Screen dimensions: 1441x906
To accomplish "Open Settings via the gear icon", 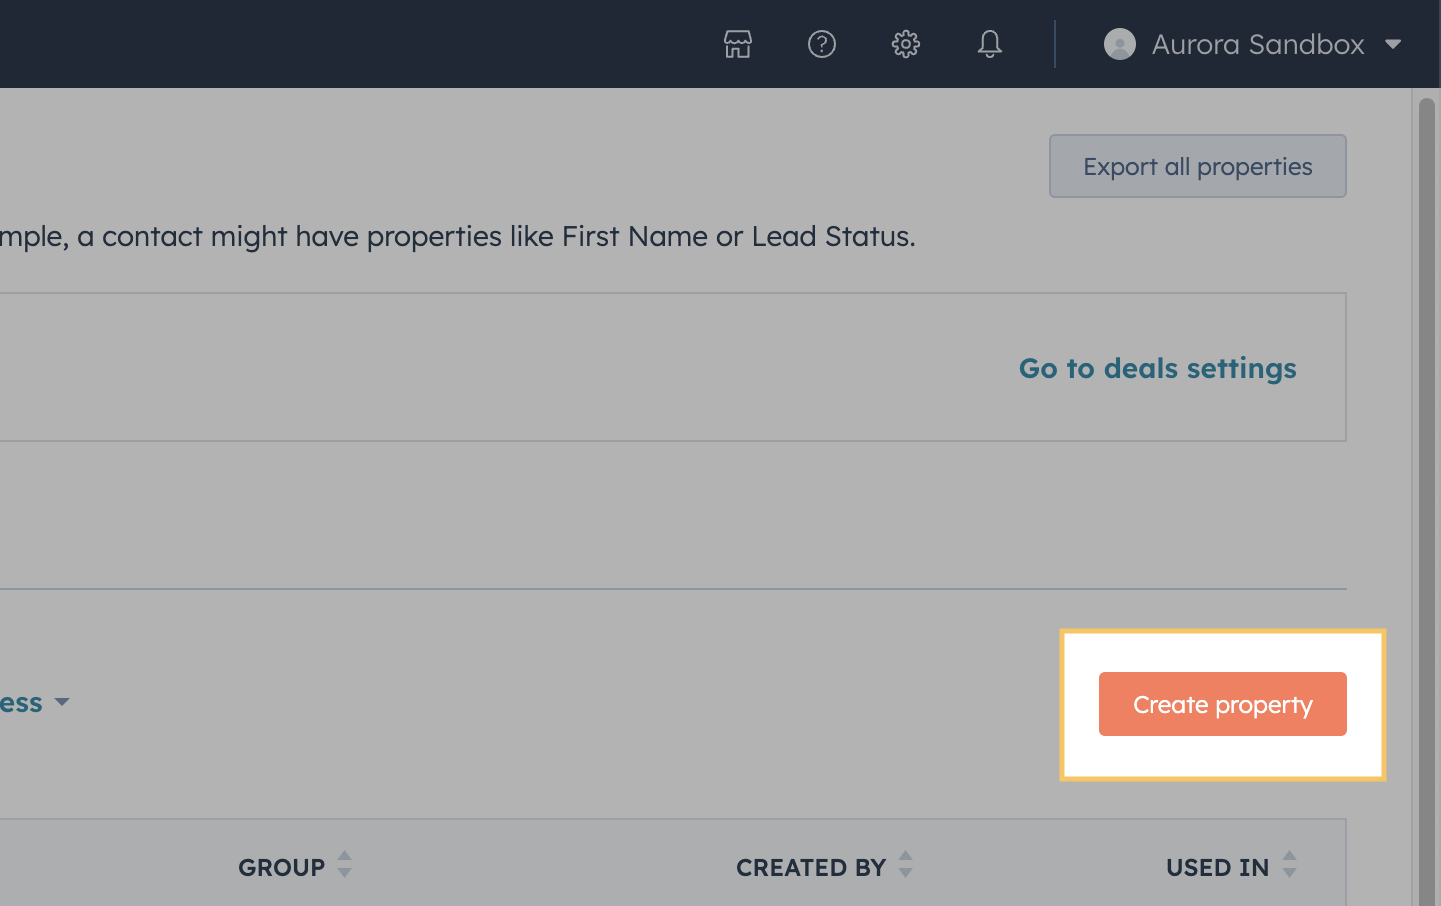I will pos(906,44).
